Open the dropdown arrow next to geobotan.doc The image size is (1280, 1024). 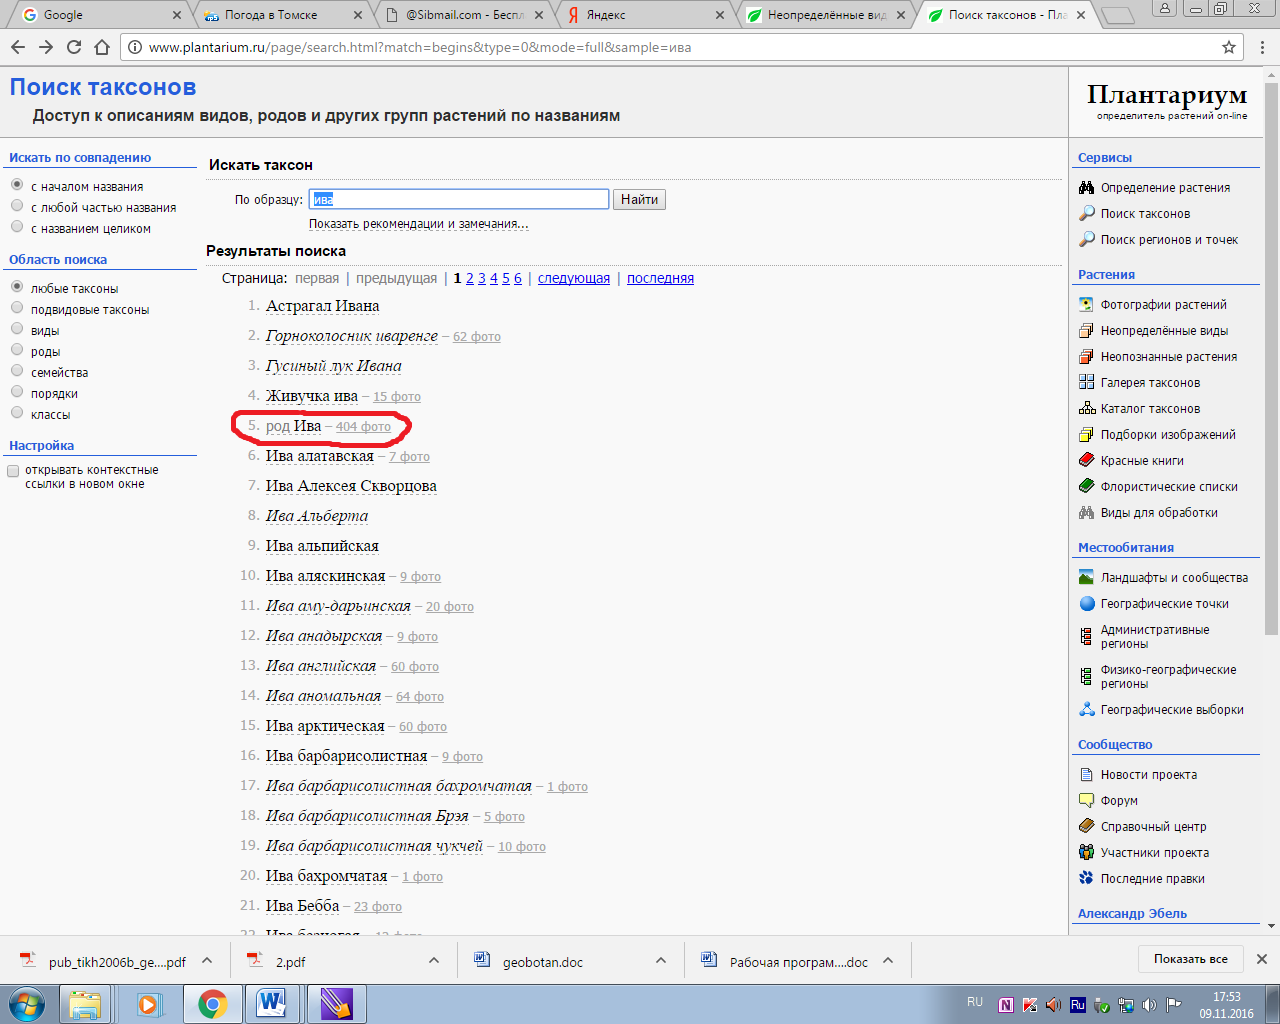click(x=661, y=960)
